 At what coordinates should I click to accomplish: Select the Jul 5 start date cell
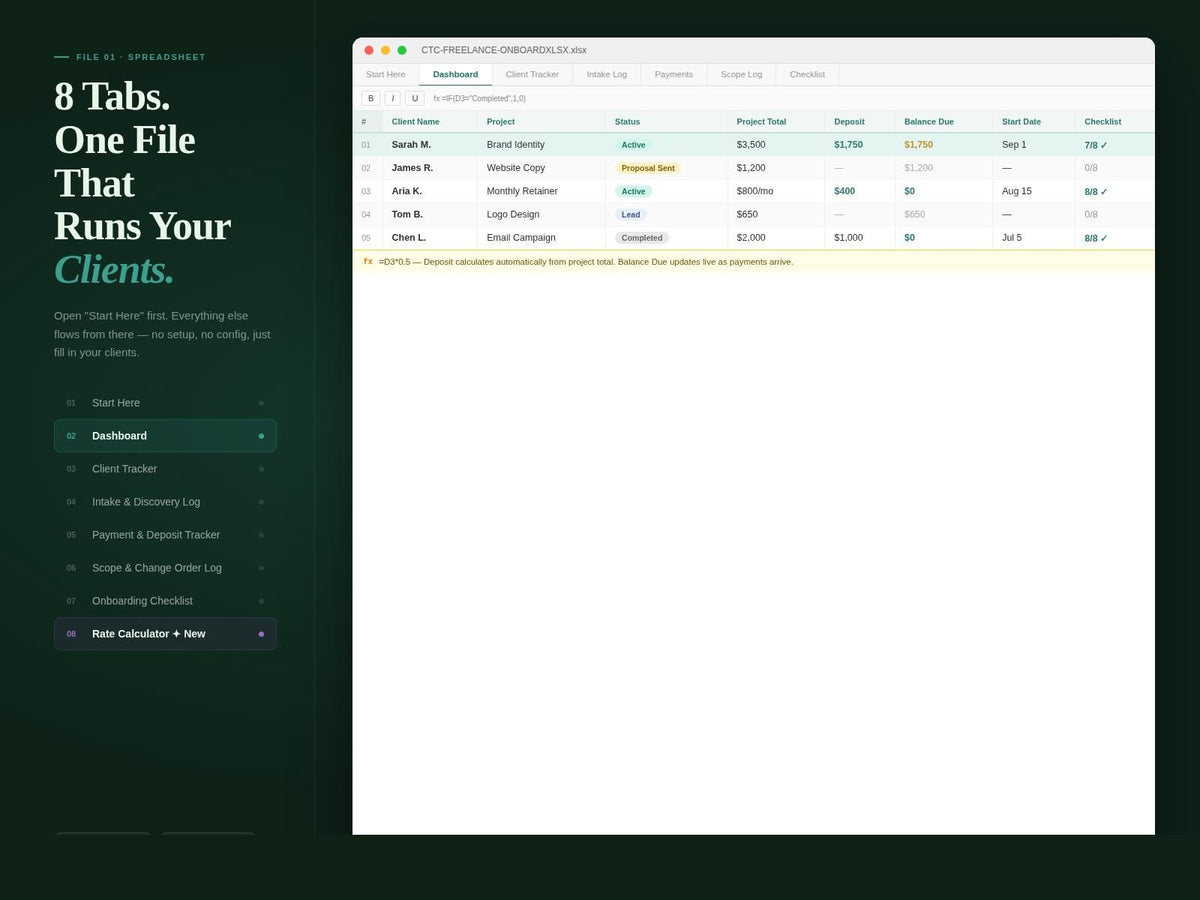point(1034,238)
